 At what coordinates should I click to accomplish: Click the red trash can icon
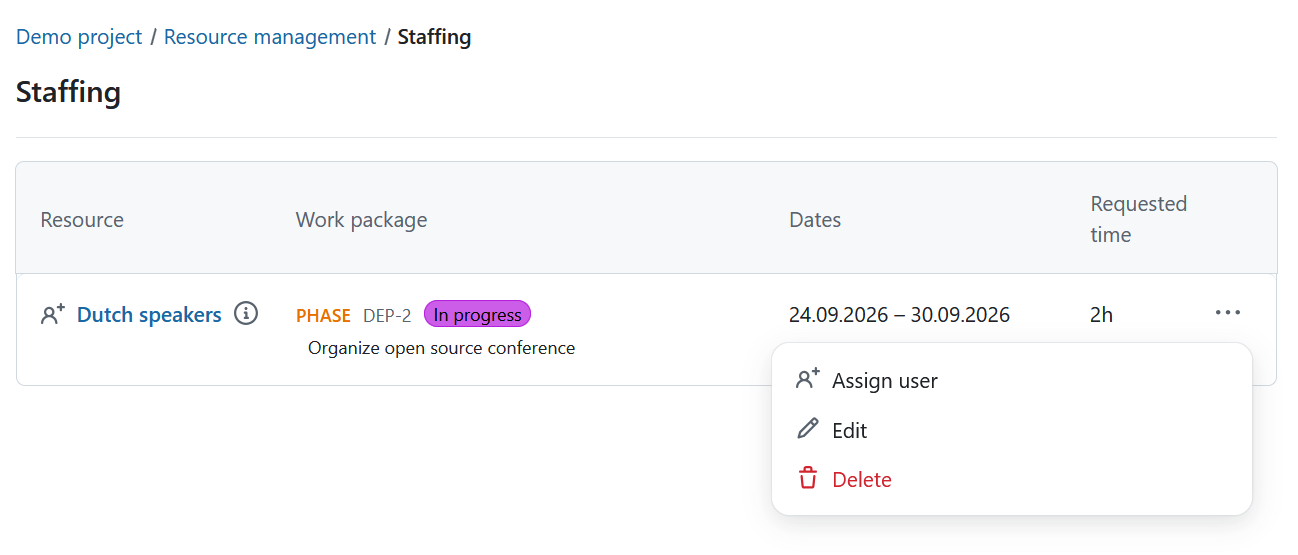[807, 479]
